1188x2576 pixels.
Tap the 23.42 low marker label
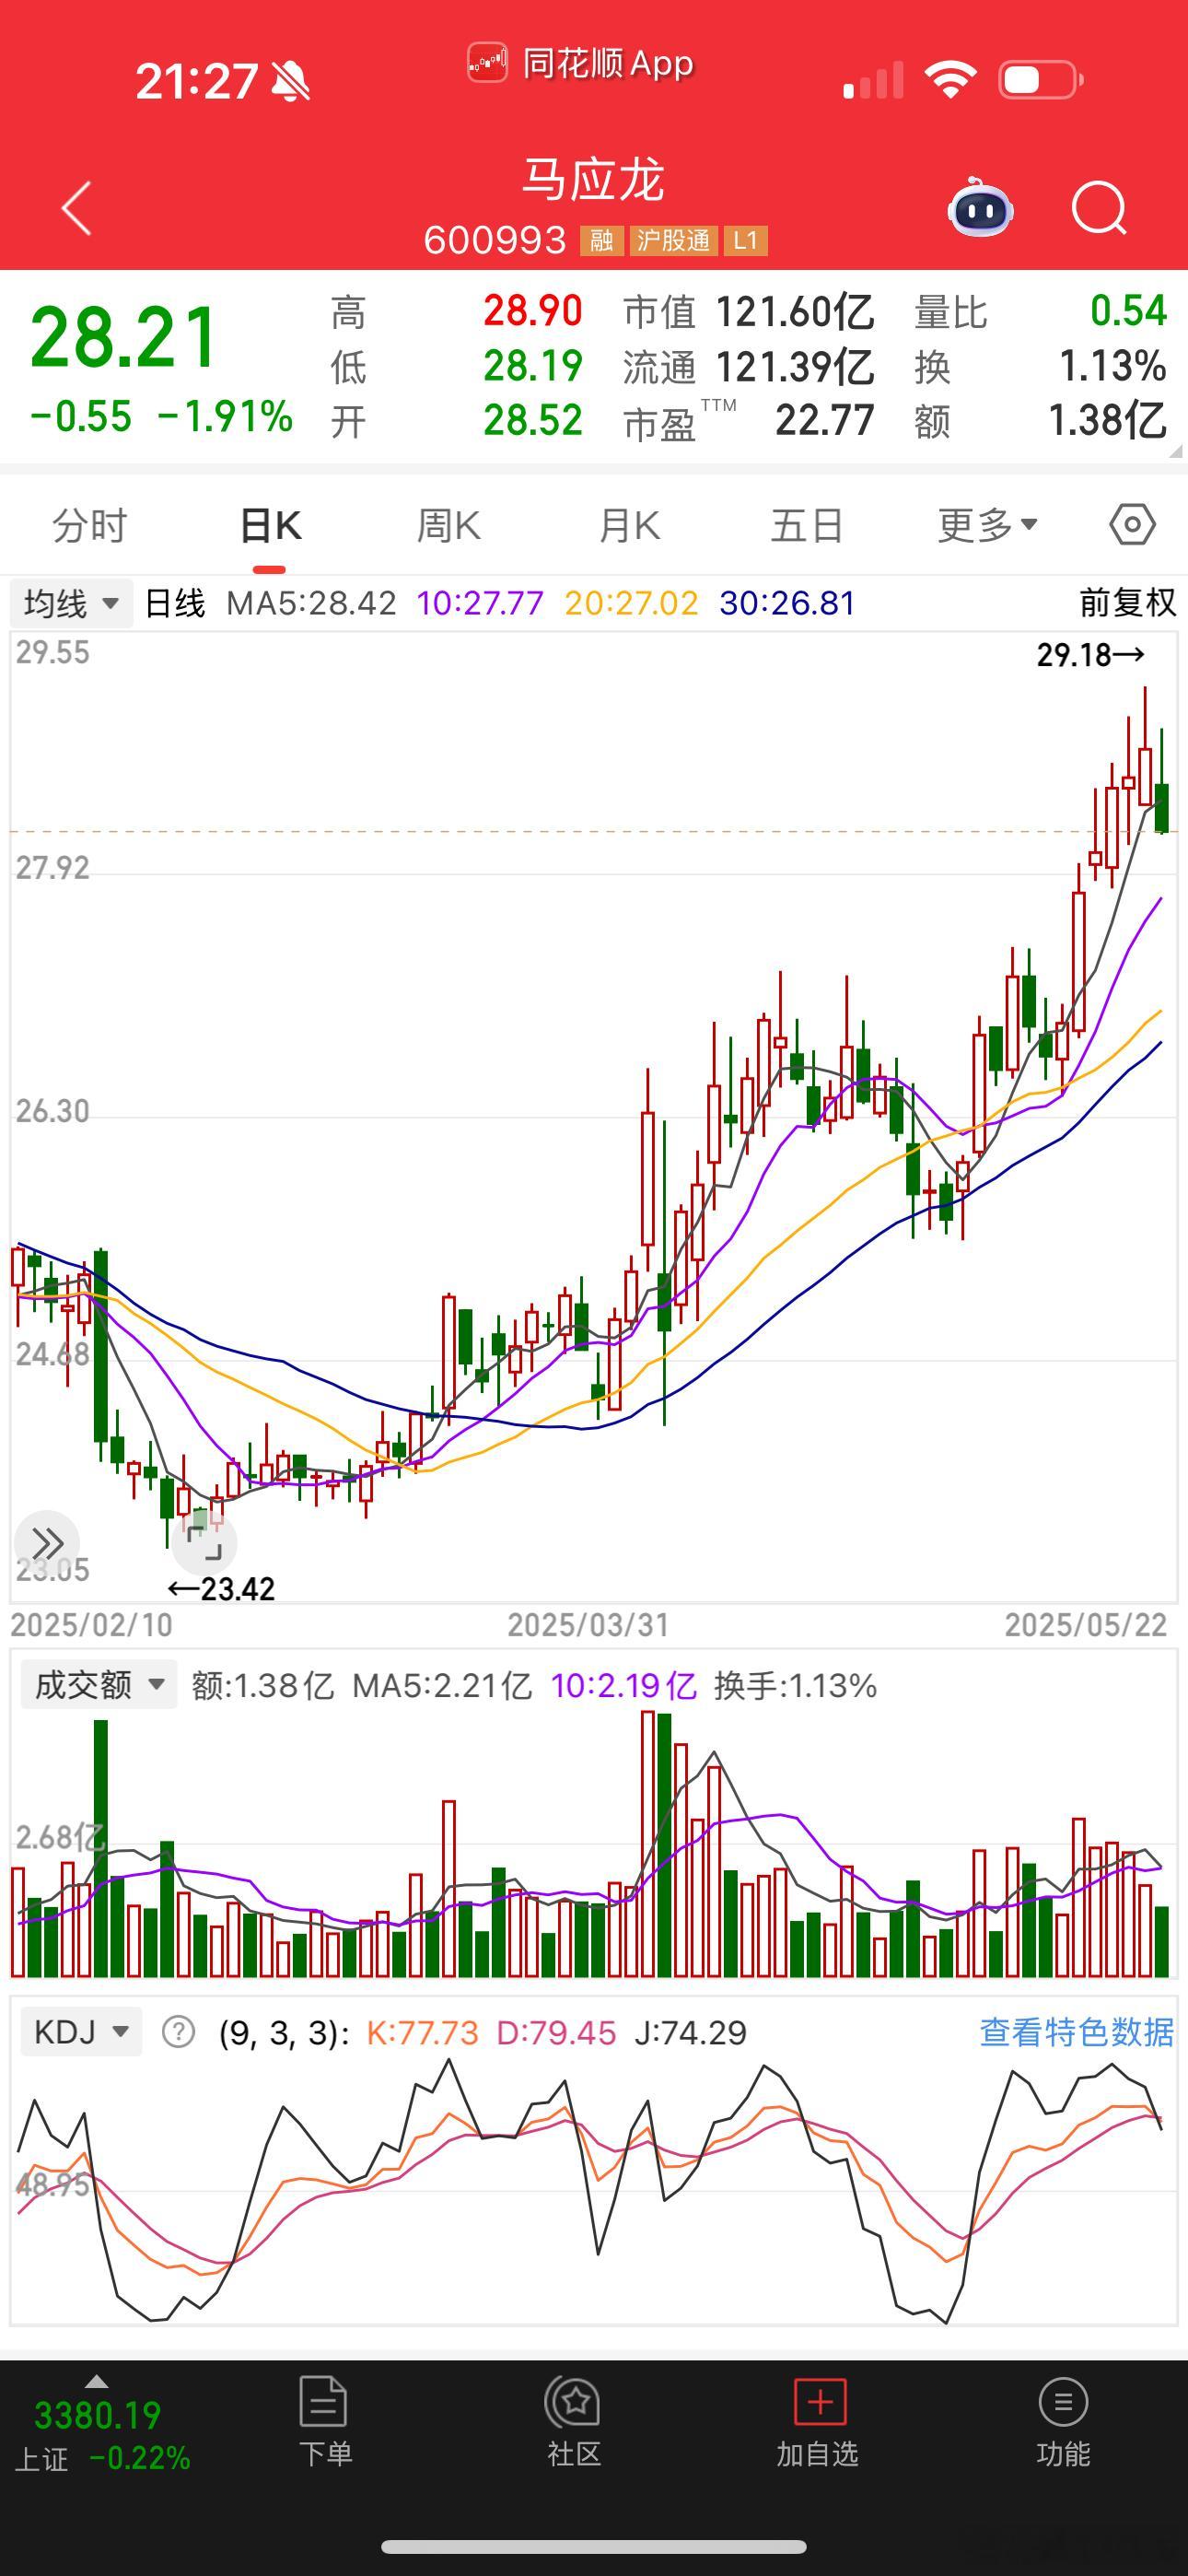coord(221,1588)
